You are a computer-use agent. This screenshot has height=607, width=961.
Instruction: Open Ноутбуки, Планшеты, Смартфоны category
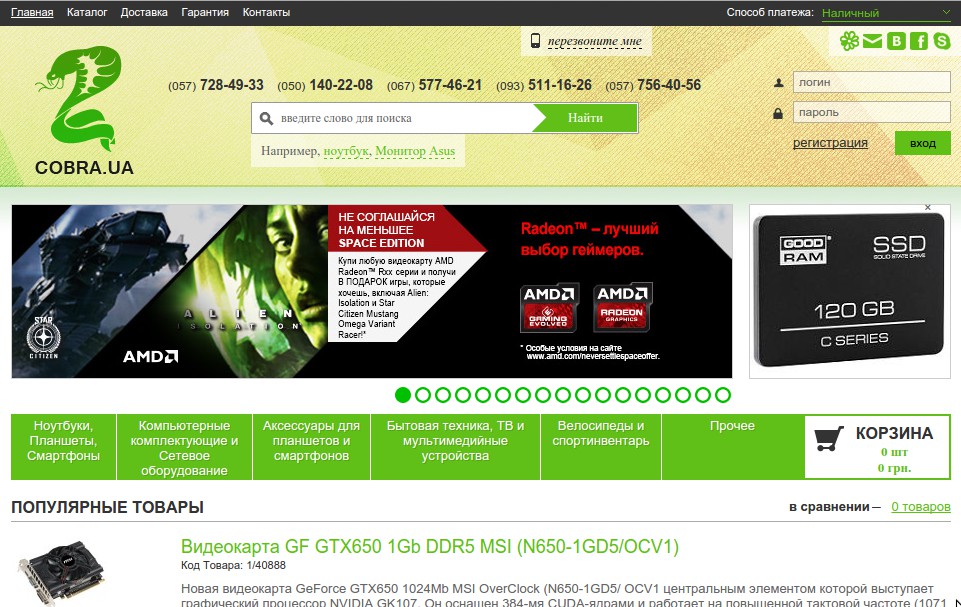(63, 447)
